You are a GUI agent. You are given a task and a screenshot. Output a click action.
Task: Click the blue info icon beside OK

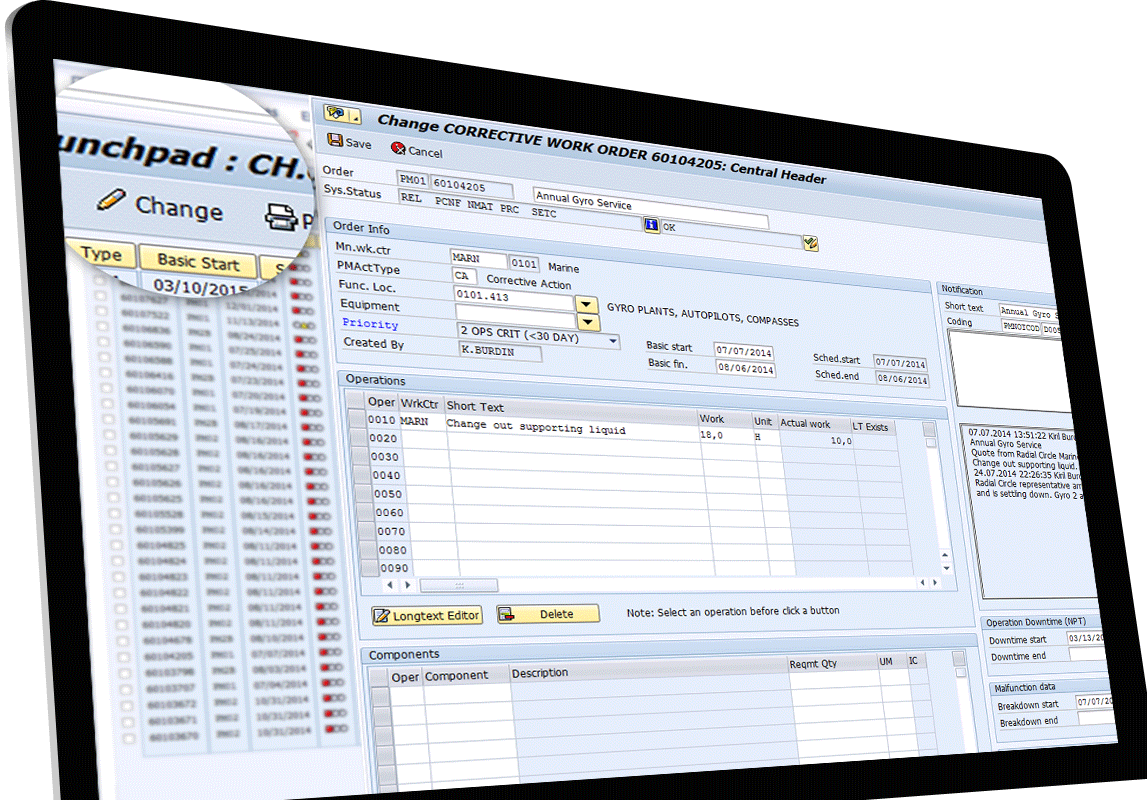pos(651,226)
